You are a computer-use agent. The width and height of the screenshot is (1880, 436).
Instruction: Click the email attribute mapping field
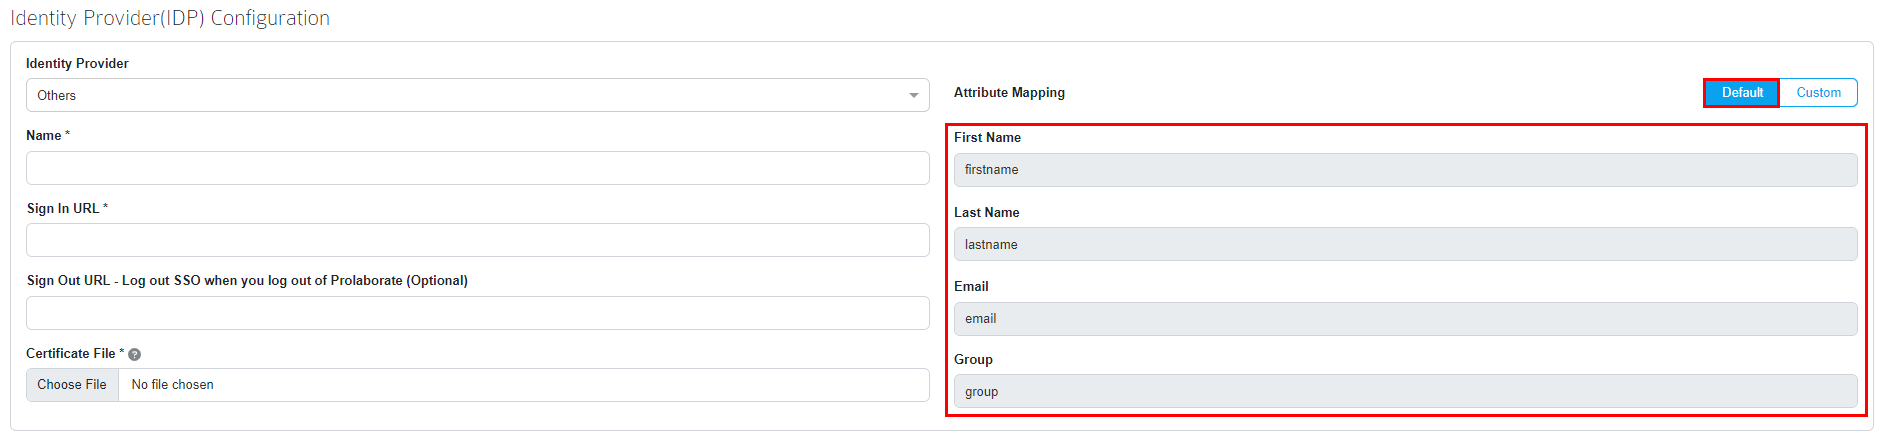[1405, 319]
